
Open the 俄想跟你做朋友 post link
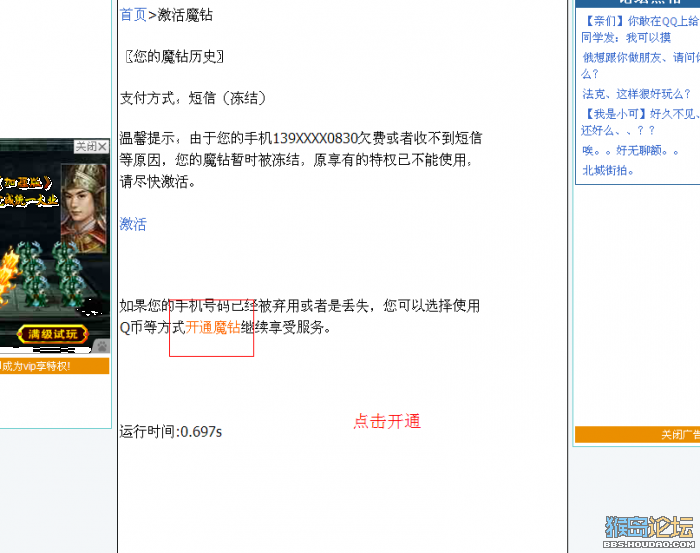tap(640, 65)
